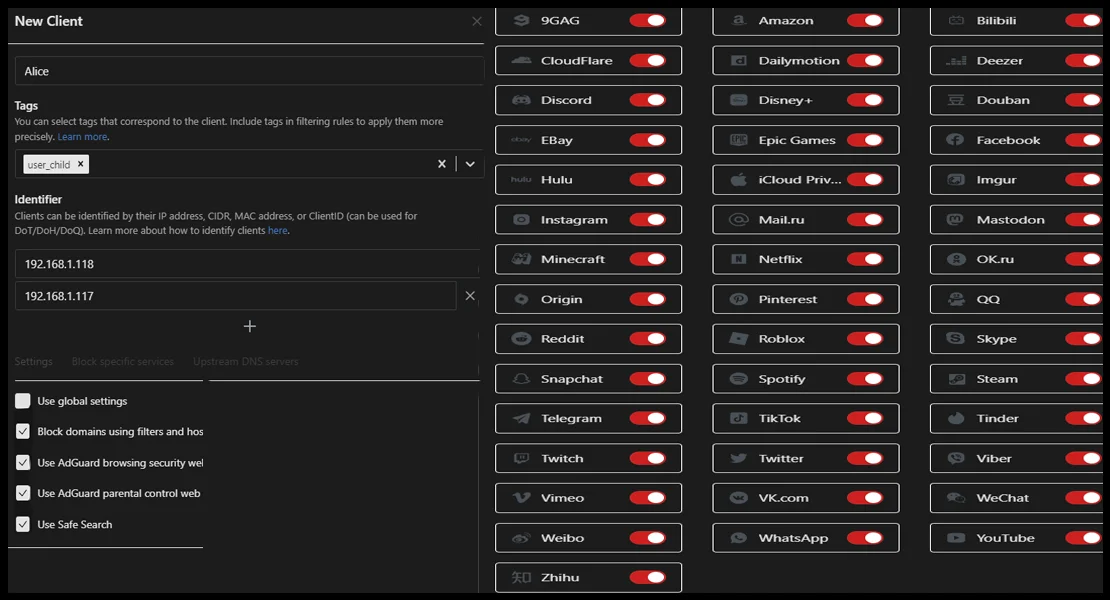This screenshot has height=600, width=1110.
Task: Turn off the Hulu block switch
Action: click(x=648, y=180)
